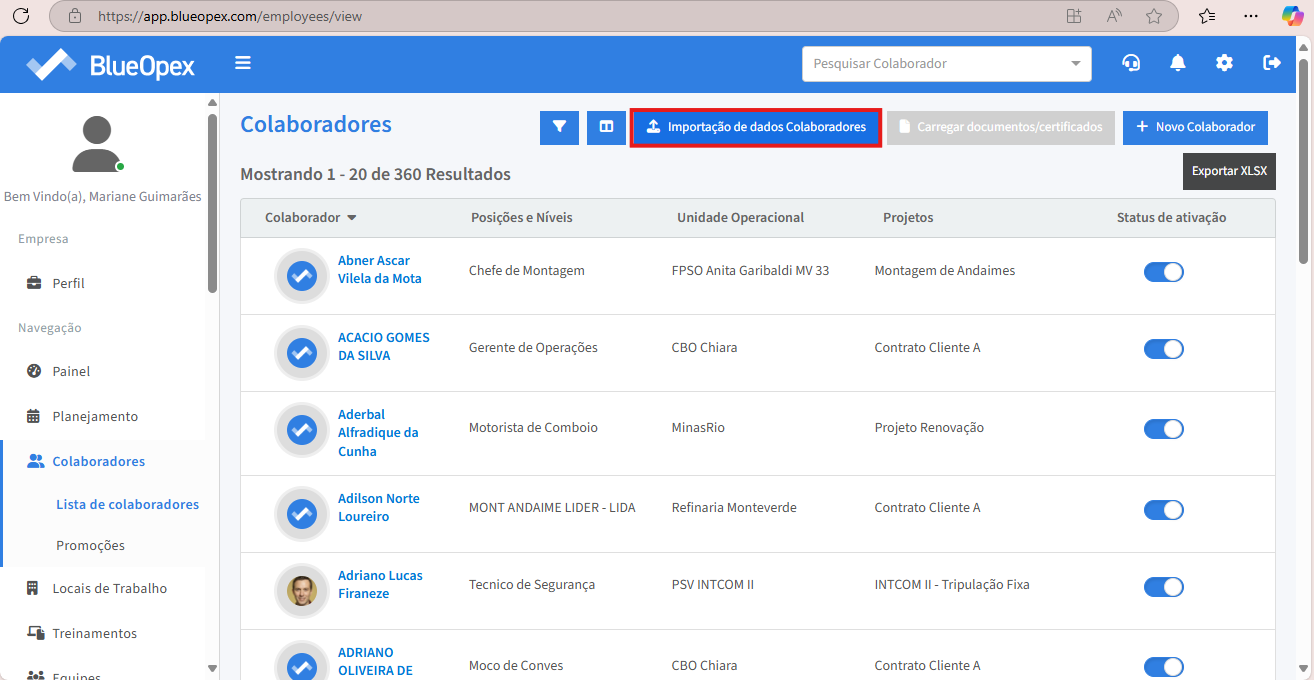Open ACACIO GOMES DA SILVA link

click(384, 347)
